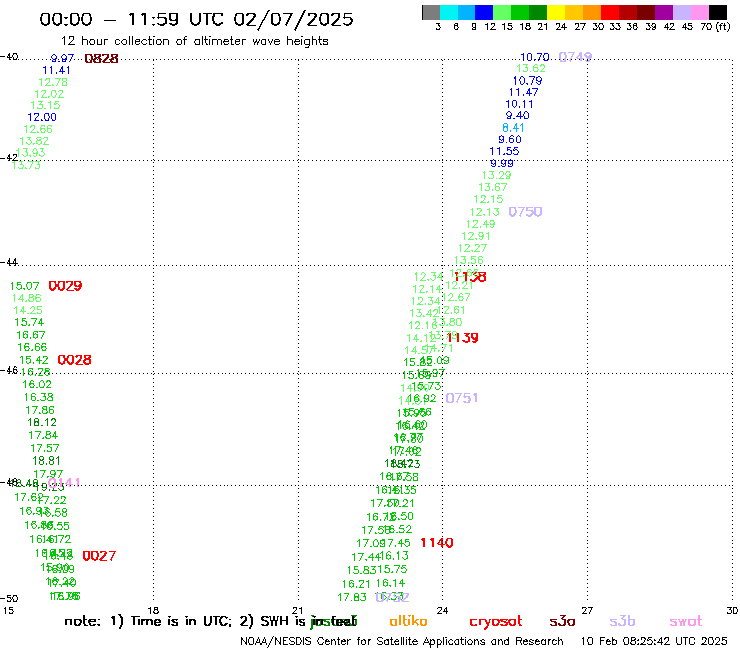Click the wave height value 13.29
Image resolution: width=740 pixels, height=650 pixels.
tap(496, 175)
